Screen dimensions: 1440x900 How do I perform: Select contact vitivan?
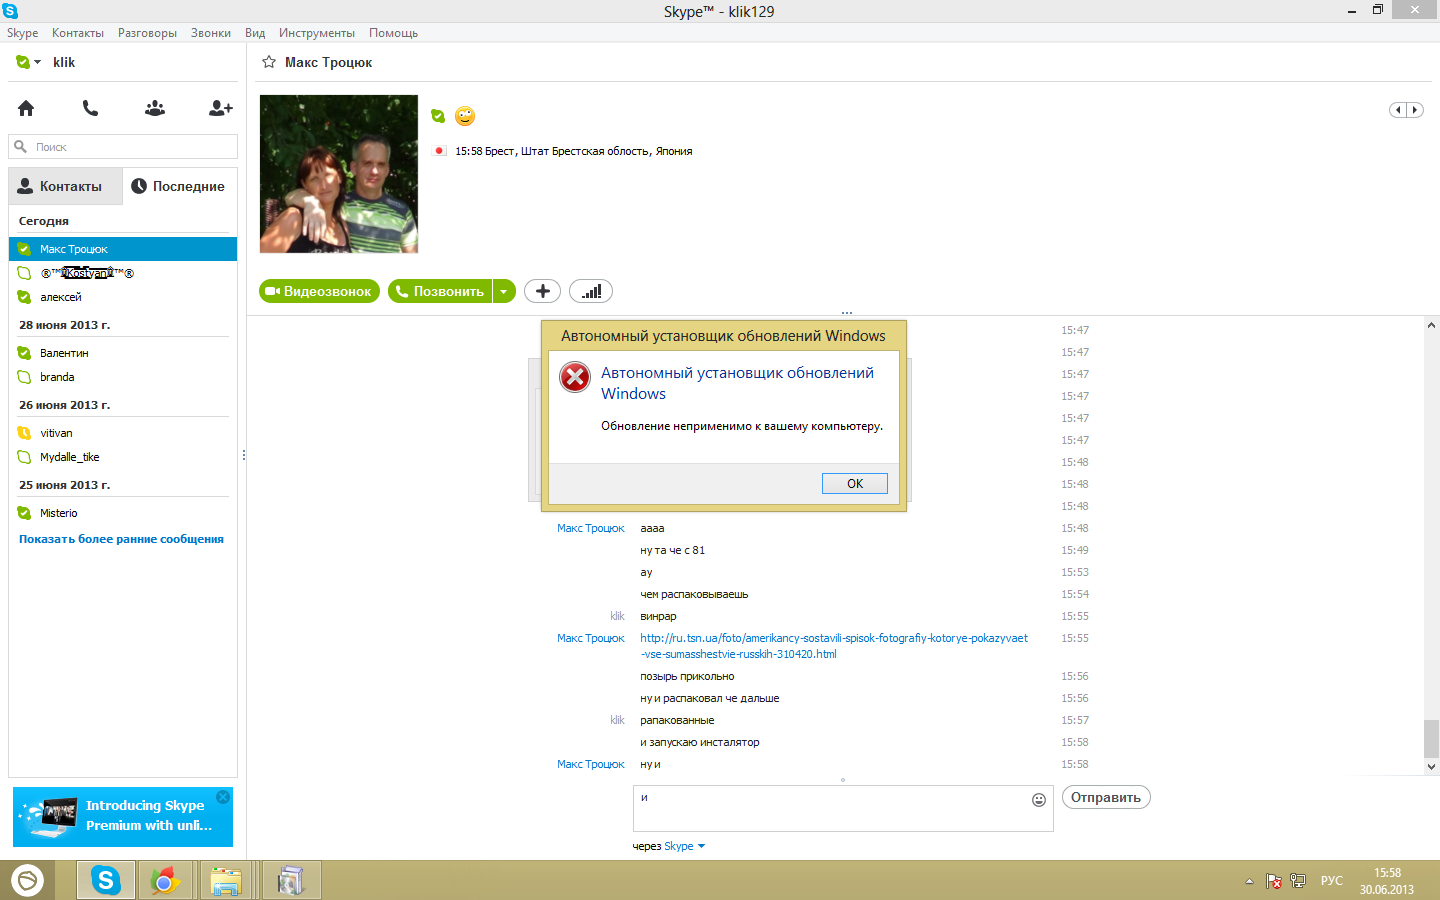123,433
